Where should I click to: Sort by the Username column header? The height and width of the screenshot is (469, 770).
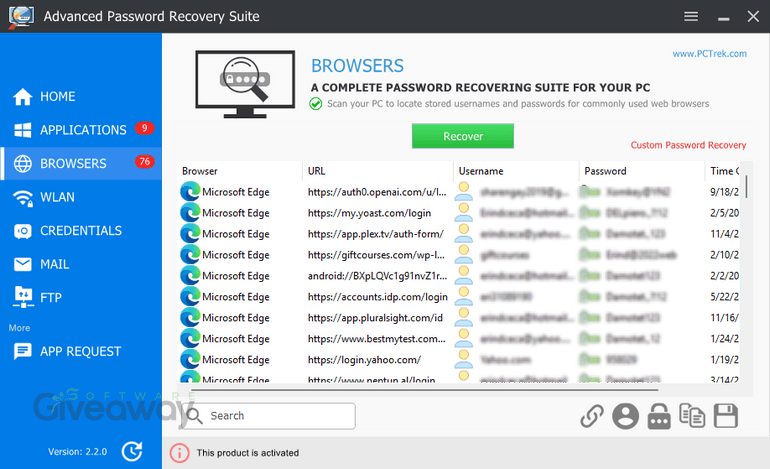(x=516, y=171)
